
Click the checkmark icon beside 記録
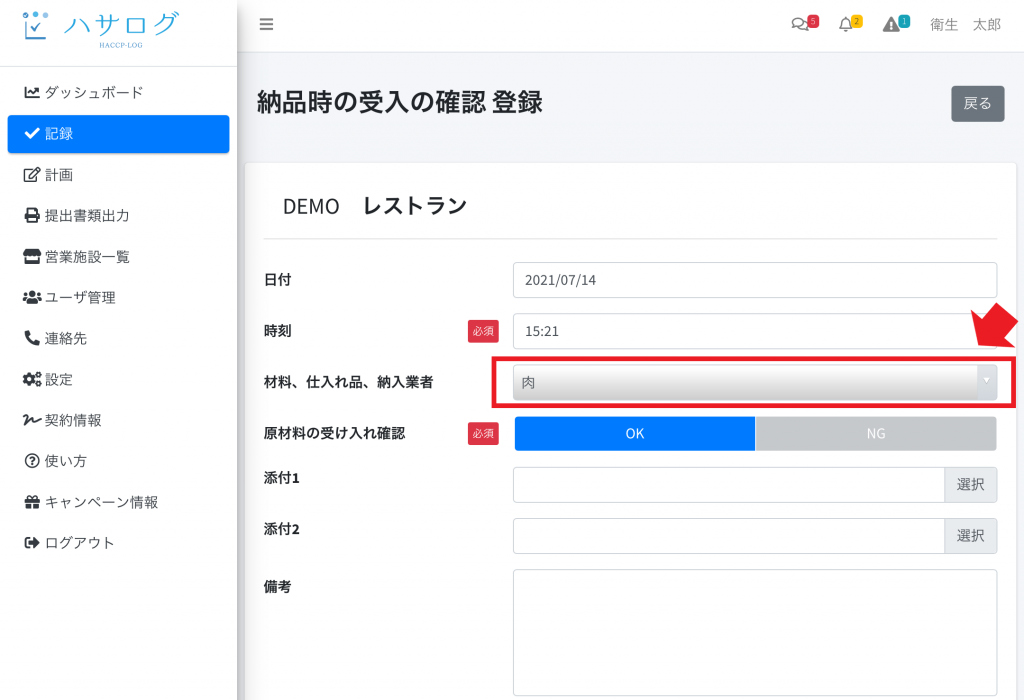click(31, 134)
